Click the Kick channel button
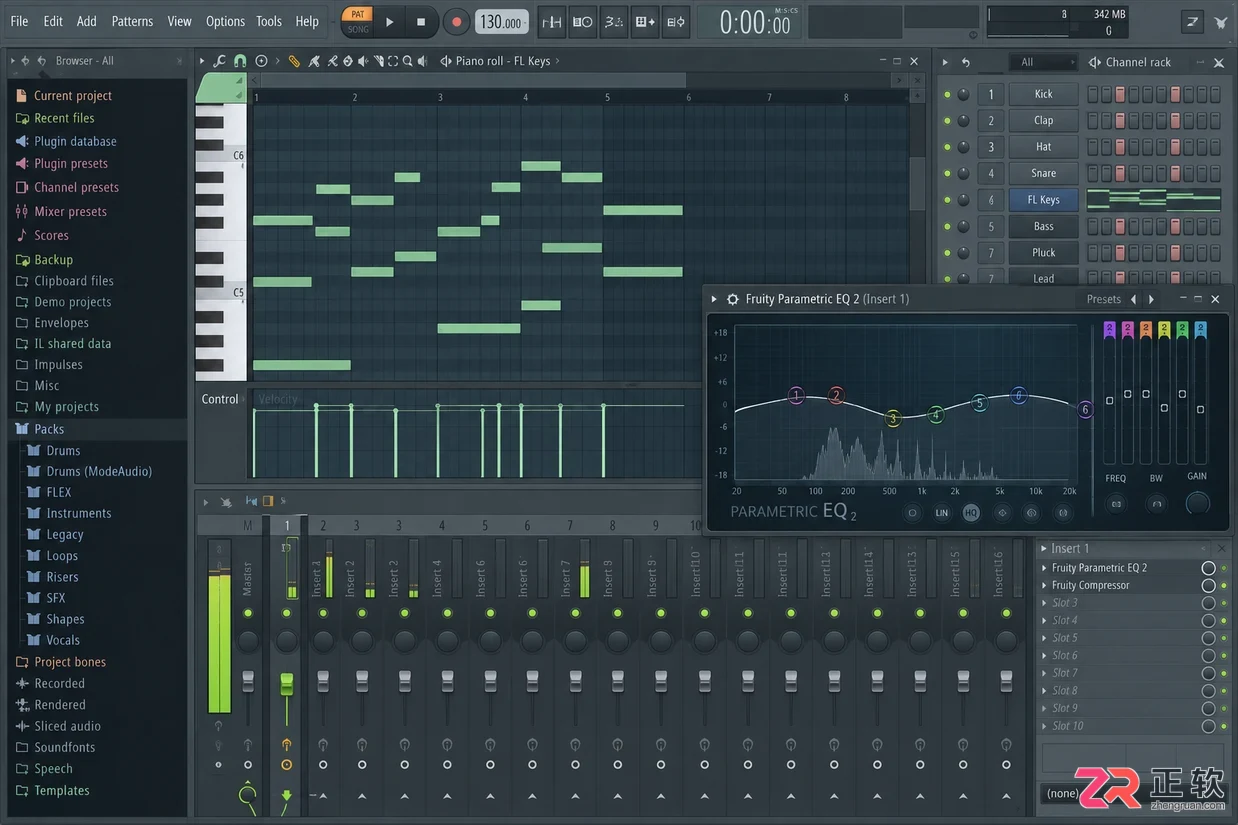This screenshot has width=1238, height=825. [1043, 94]
